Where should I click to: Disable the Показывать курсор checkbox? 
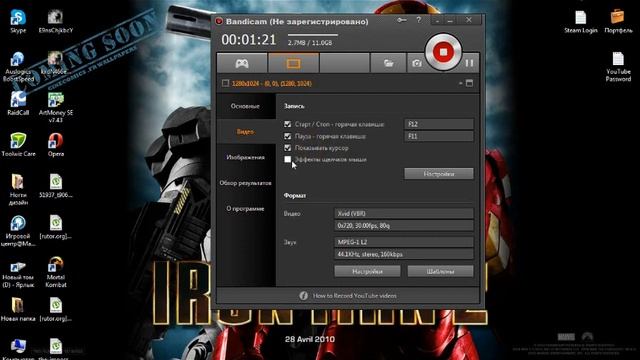point(288,148)
